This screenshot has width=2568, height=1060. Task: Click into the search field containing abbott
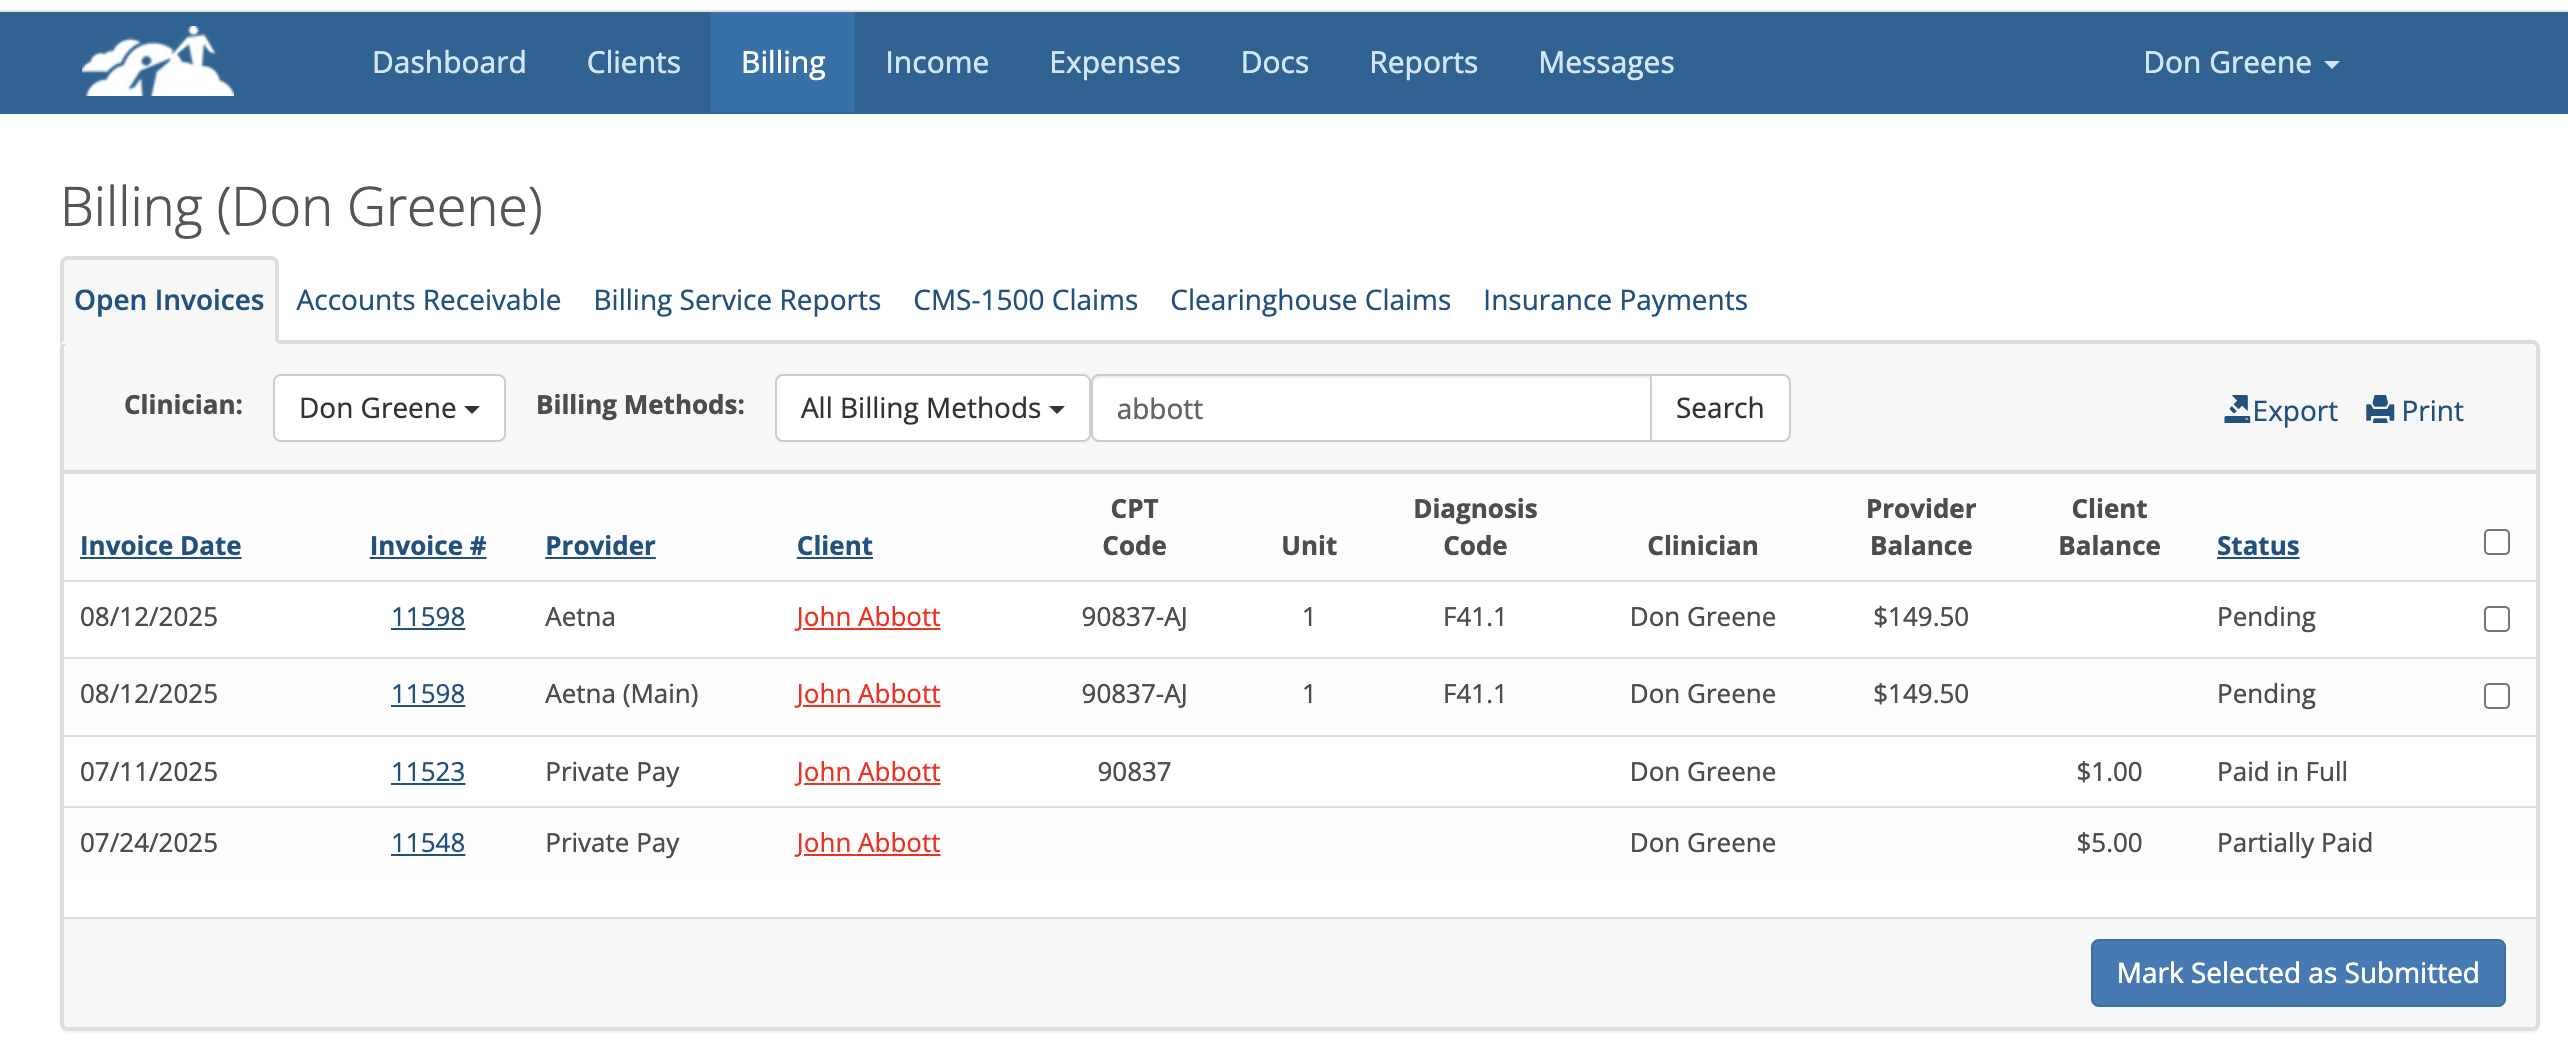1371,408
